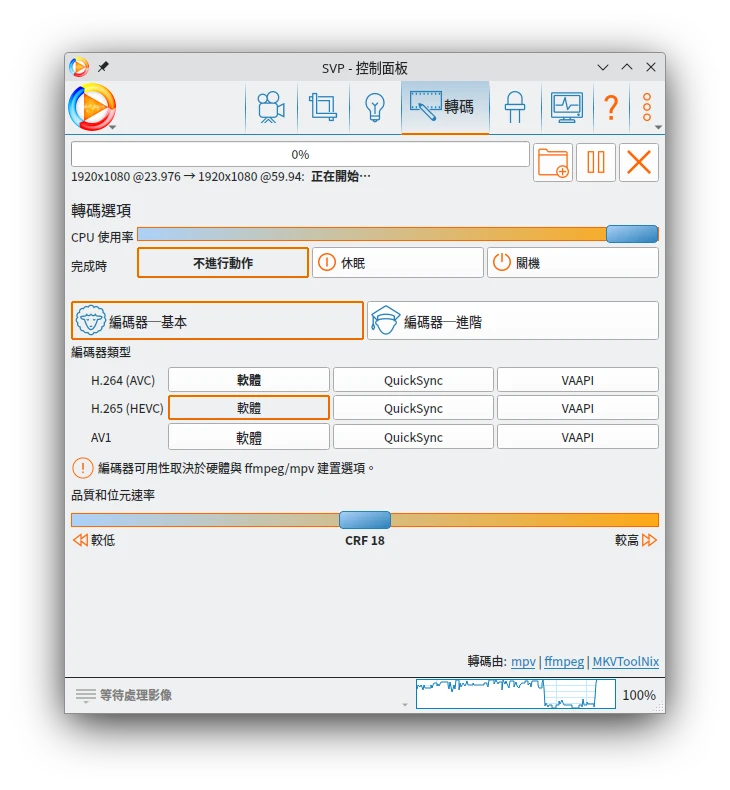Choose QuickSync for H.264 (AVC)
The height and width of the screenshot is (790, 730).
click(413, 380)
